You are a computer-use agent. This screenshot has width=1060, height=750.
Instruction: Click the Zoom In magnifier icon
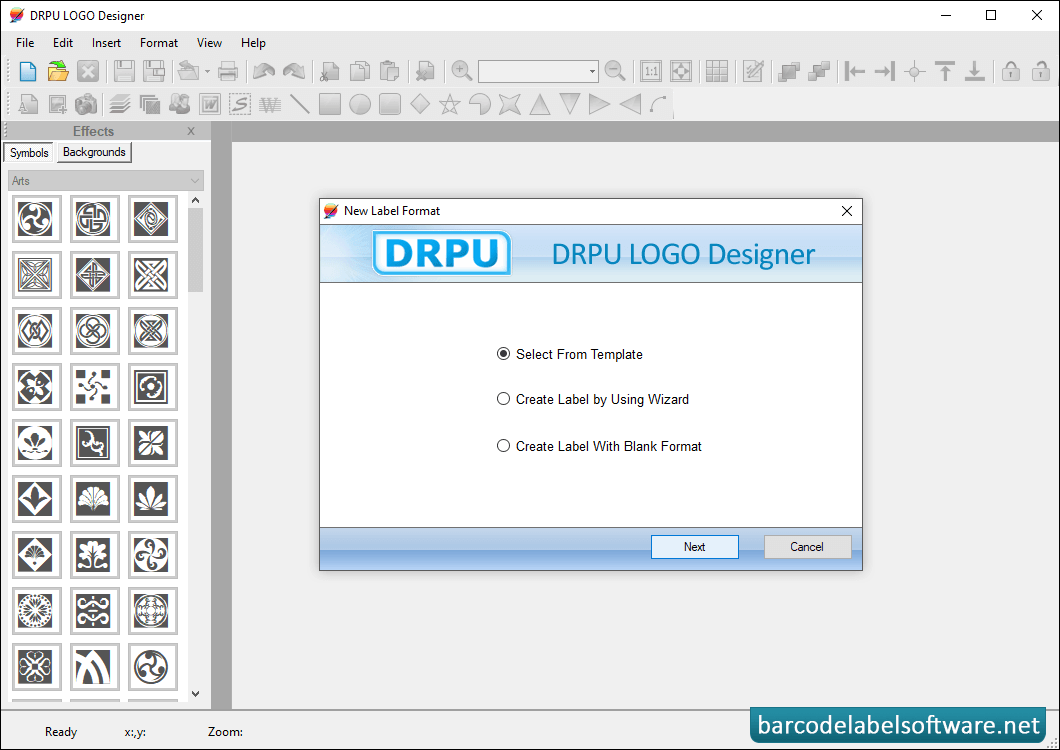coord(462,71)
